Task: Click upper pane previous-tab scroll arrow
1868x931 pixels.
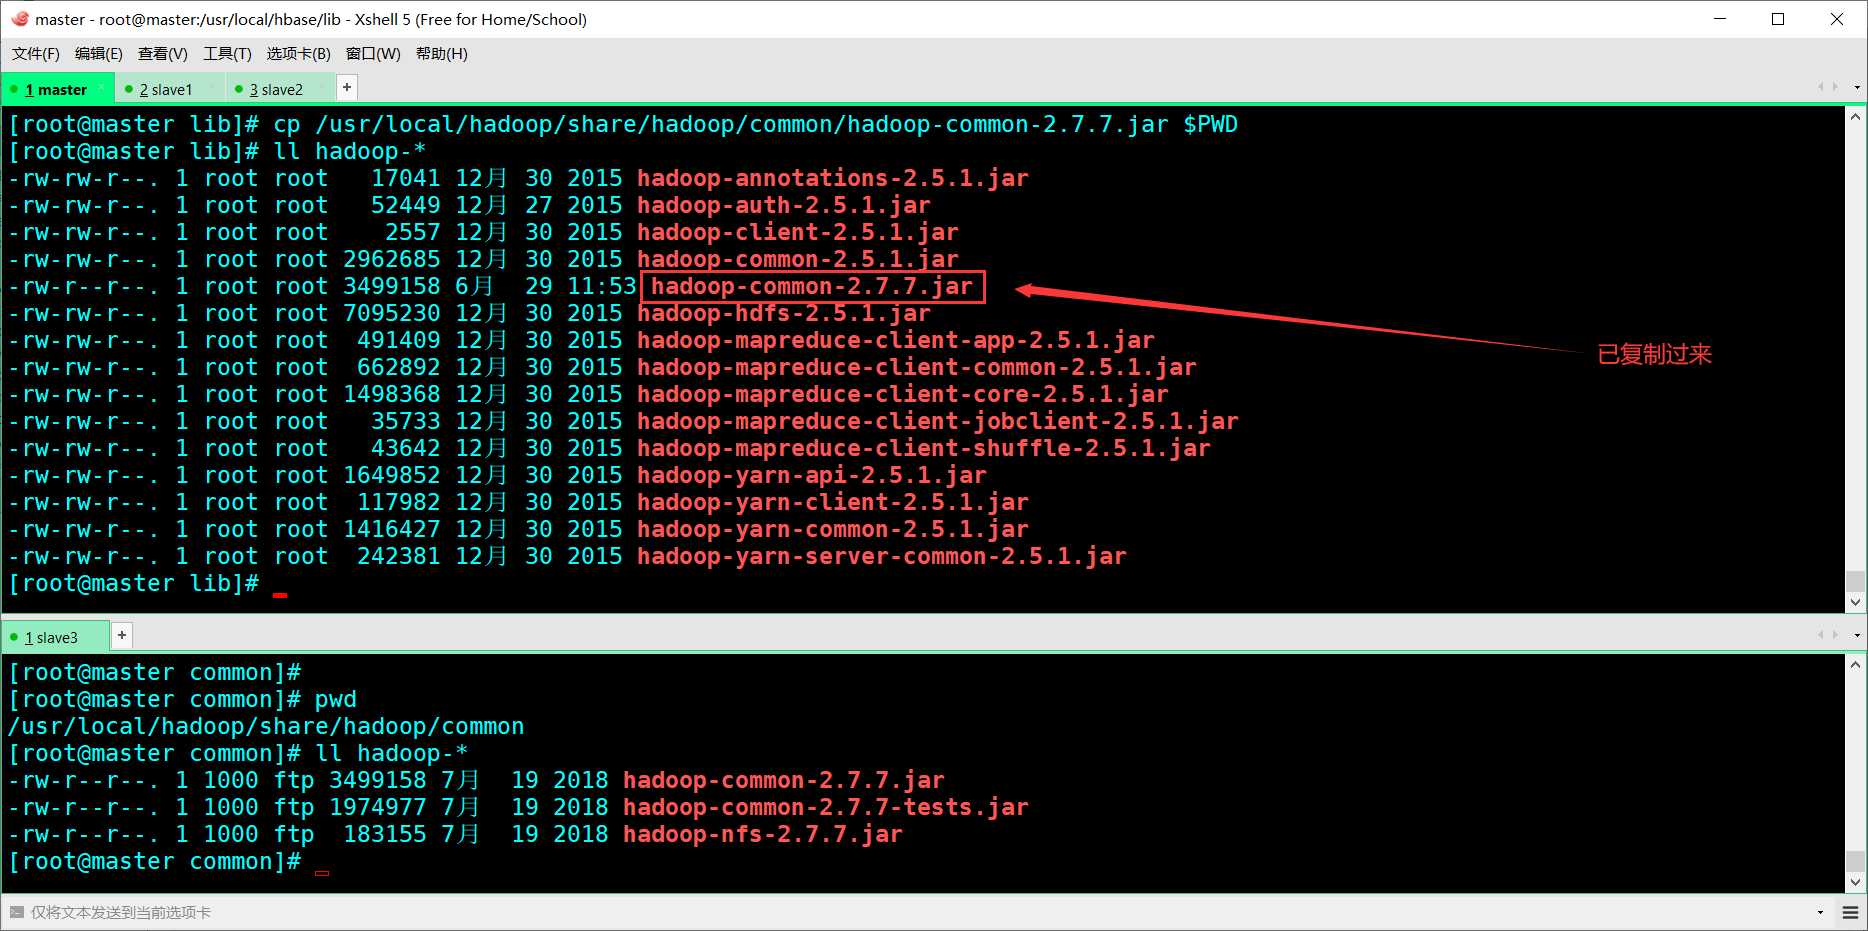Action: pos(1821,88)
